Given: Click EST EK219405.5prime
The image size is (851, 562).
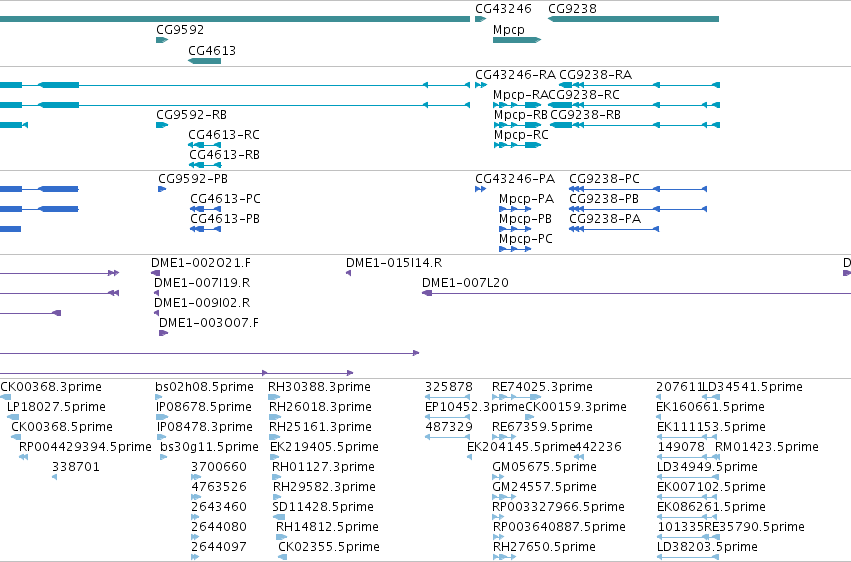Looking at the screenshot, I should click(x=324, y=448).
